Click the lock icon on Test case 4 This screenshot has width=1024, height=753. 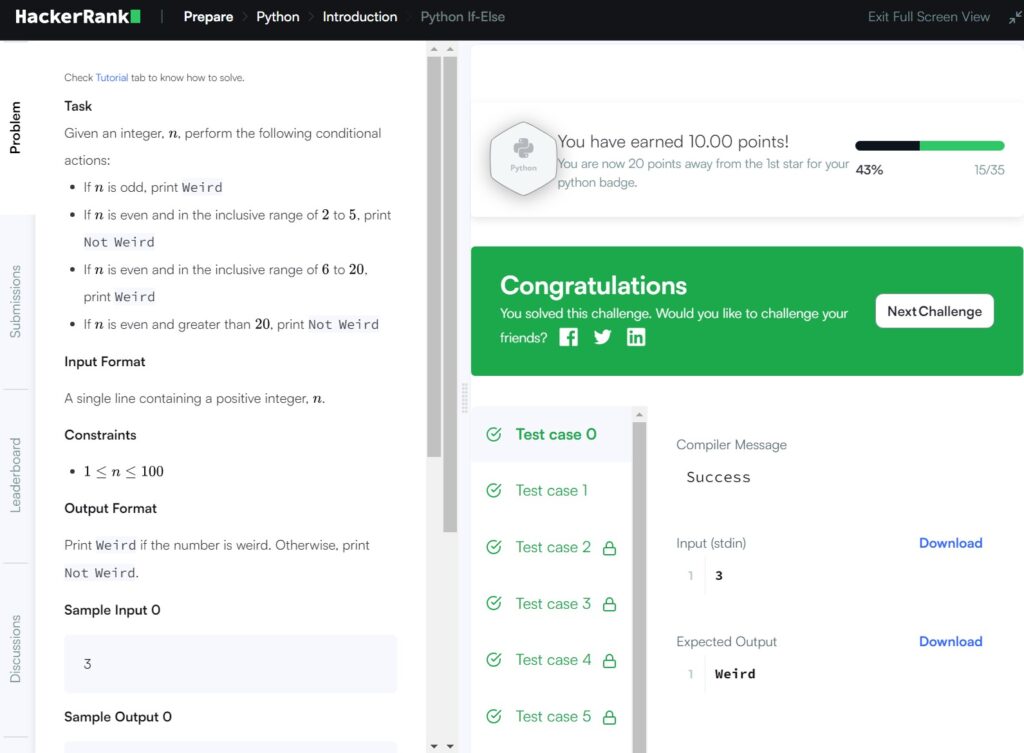pyautogui.click(x=609, y=661)
